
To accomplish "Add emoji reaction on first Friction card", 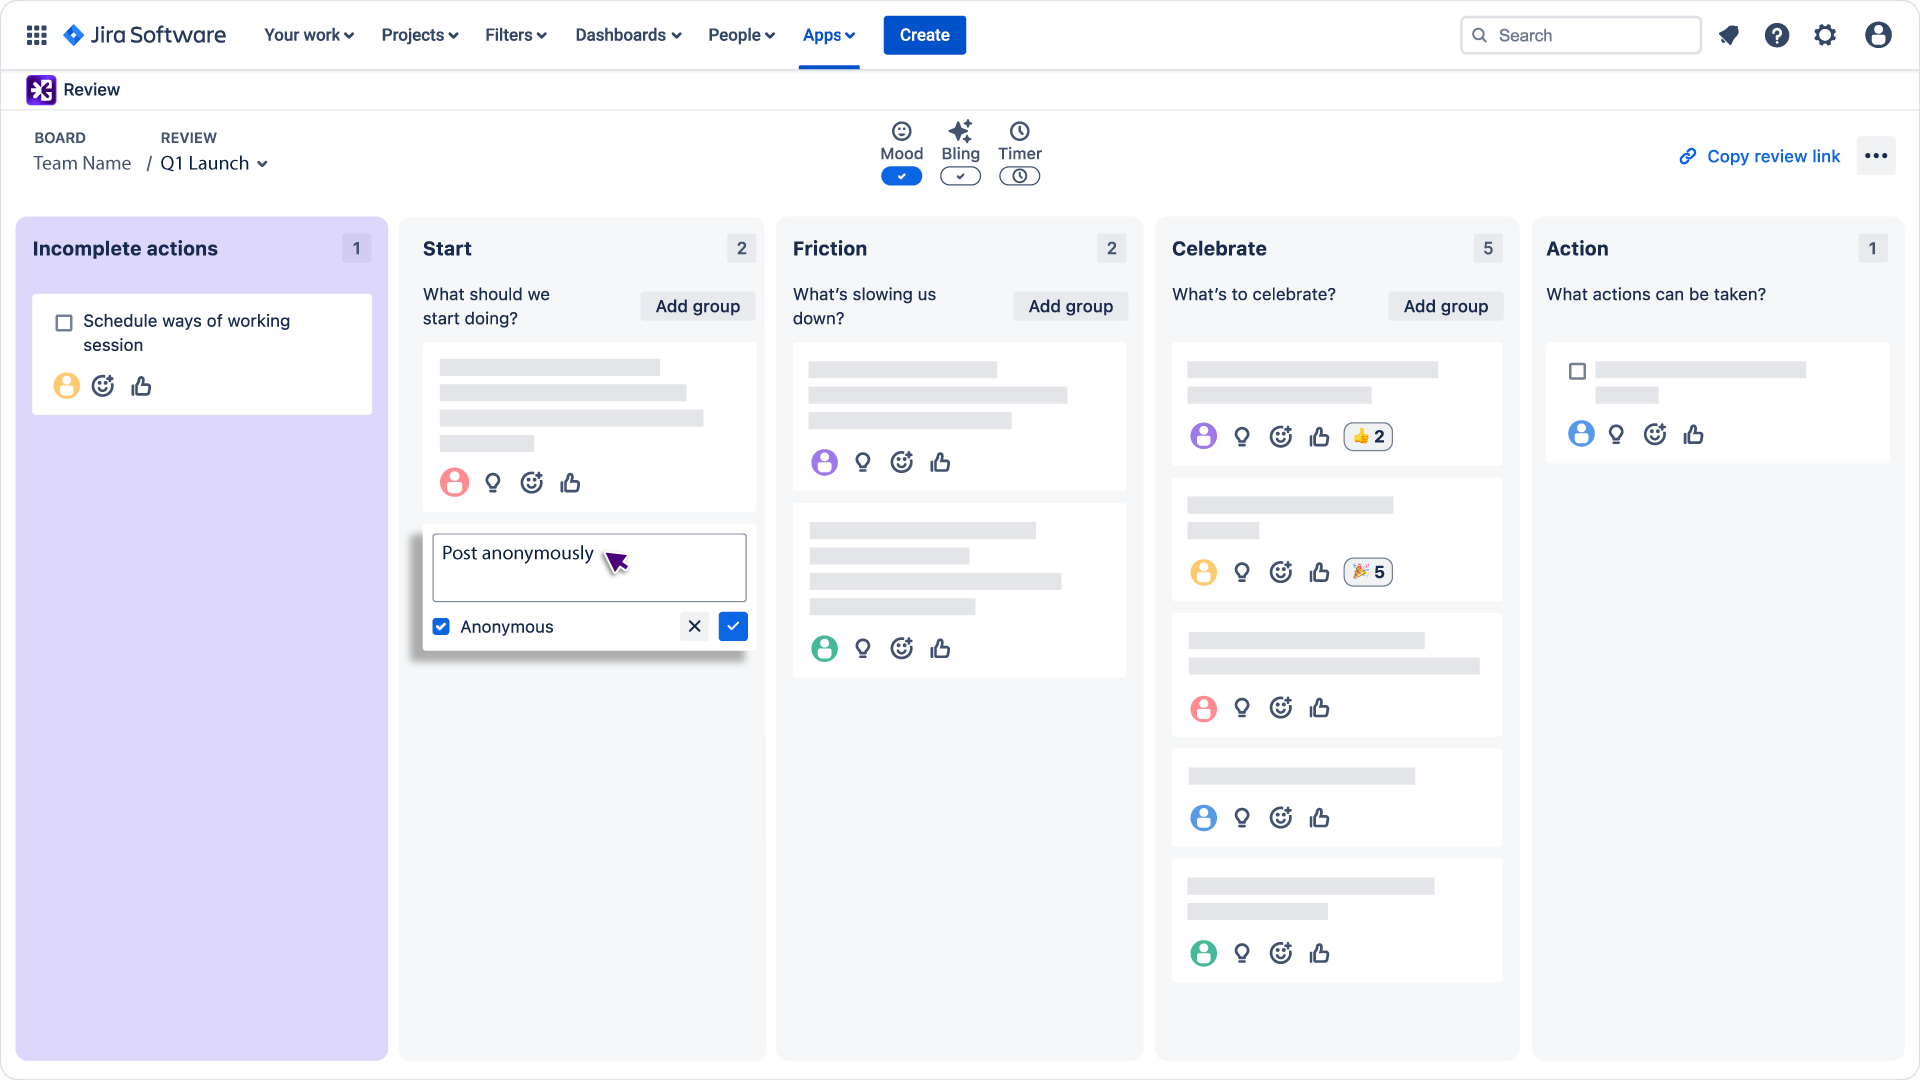I will [x=902, y=462].
